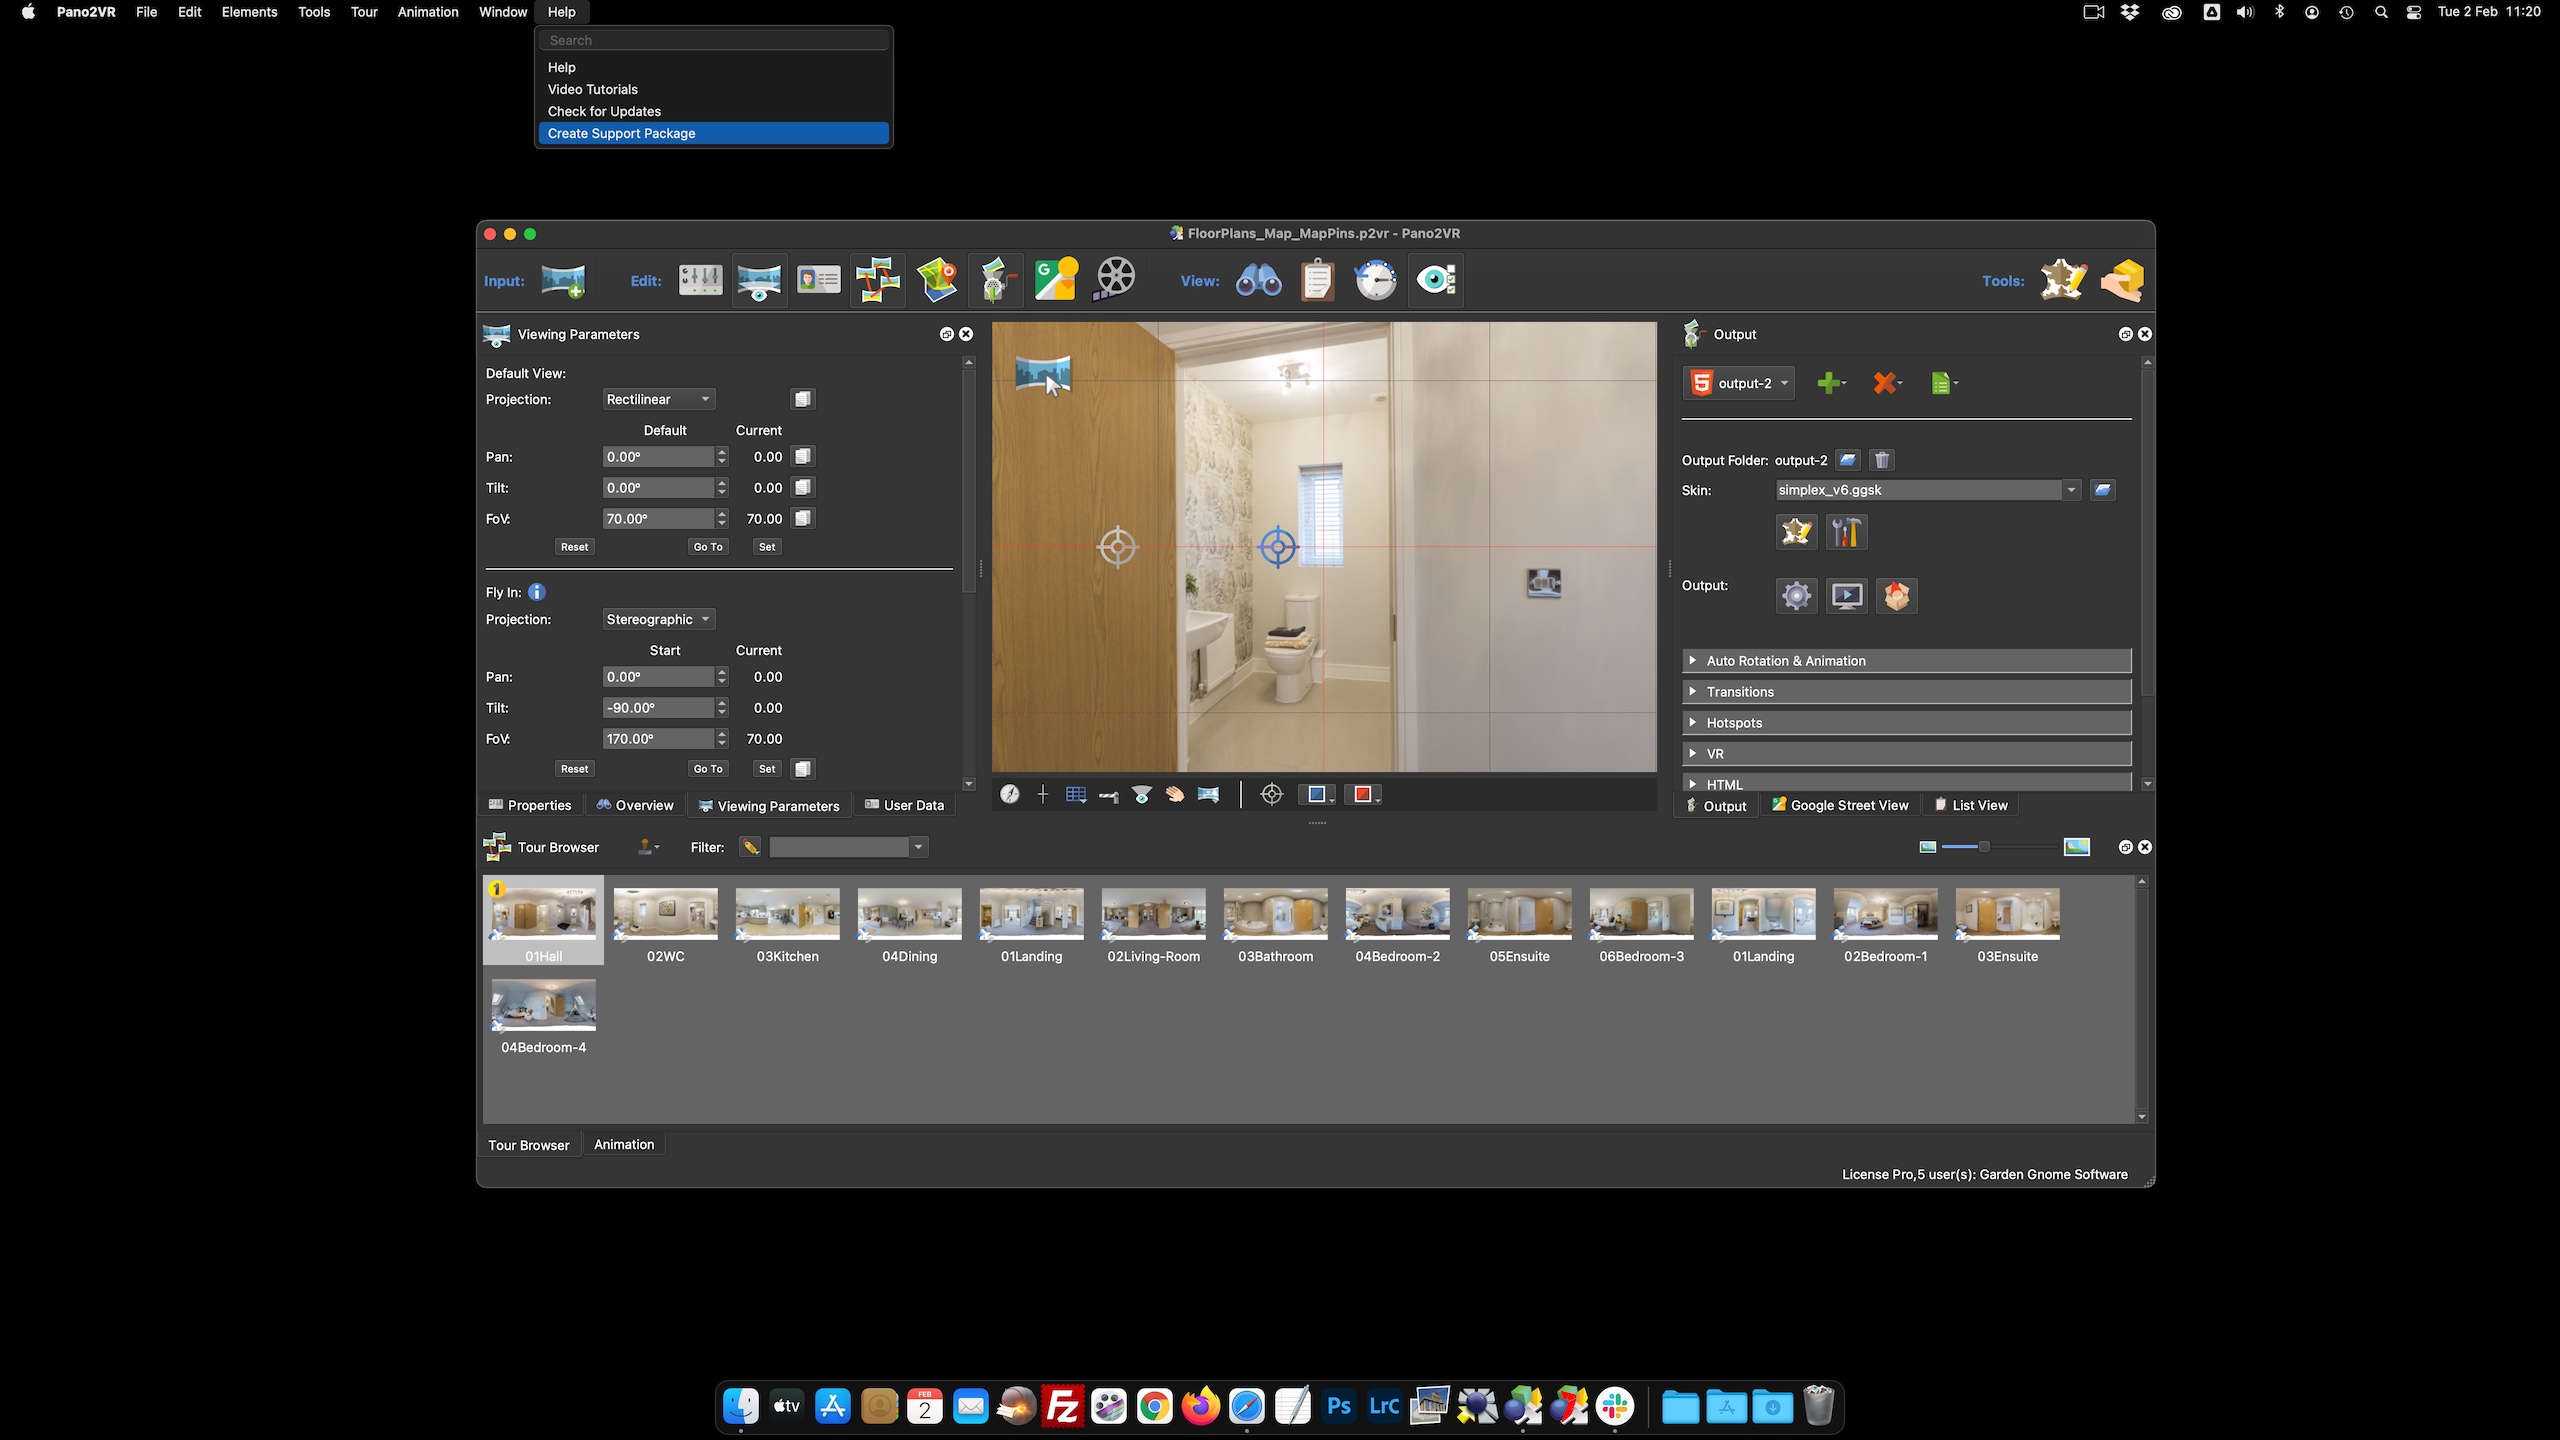Open the red color swatch dropdown
The width and height of the screenshot is (2560, 1440).
1363,794
